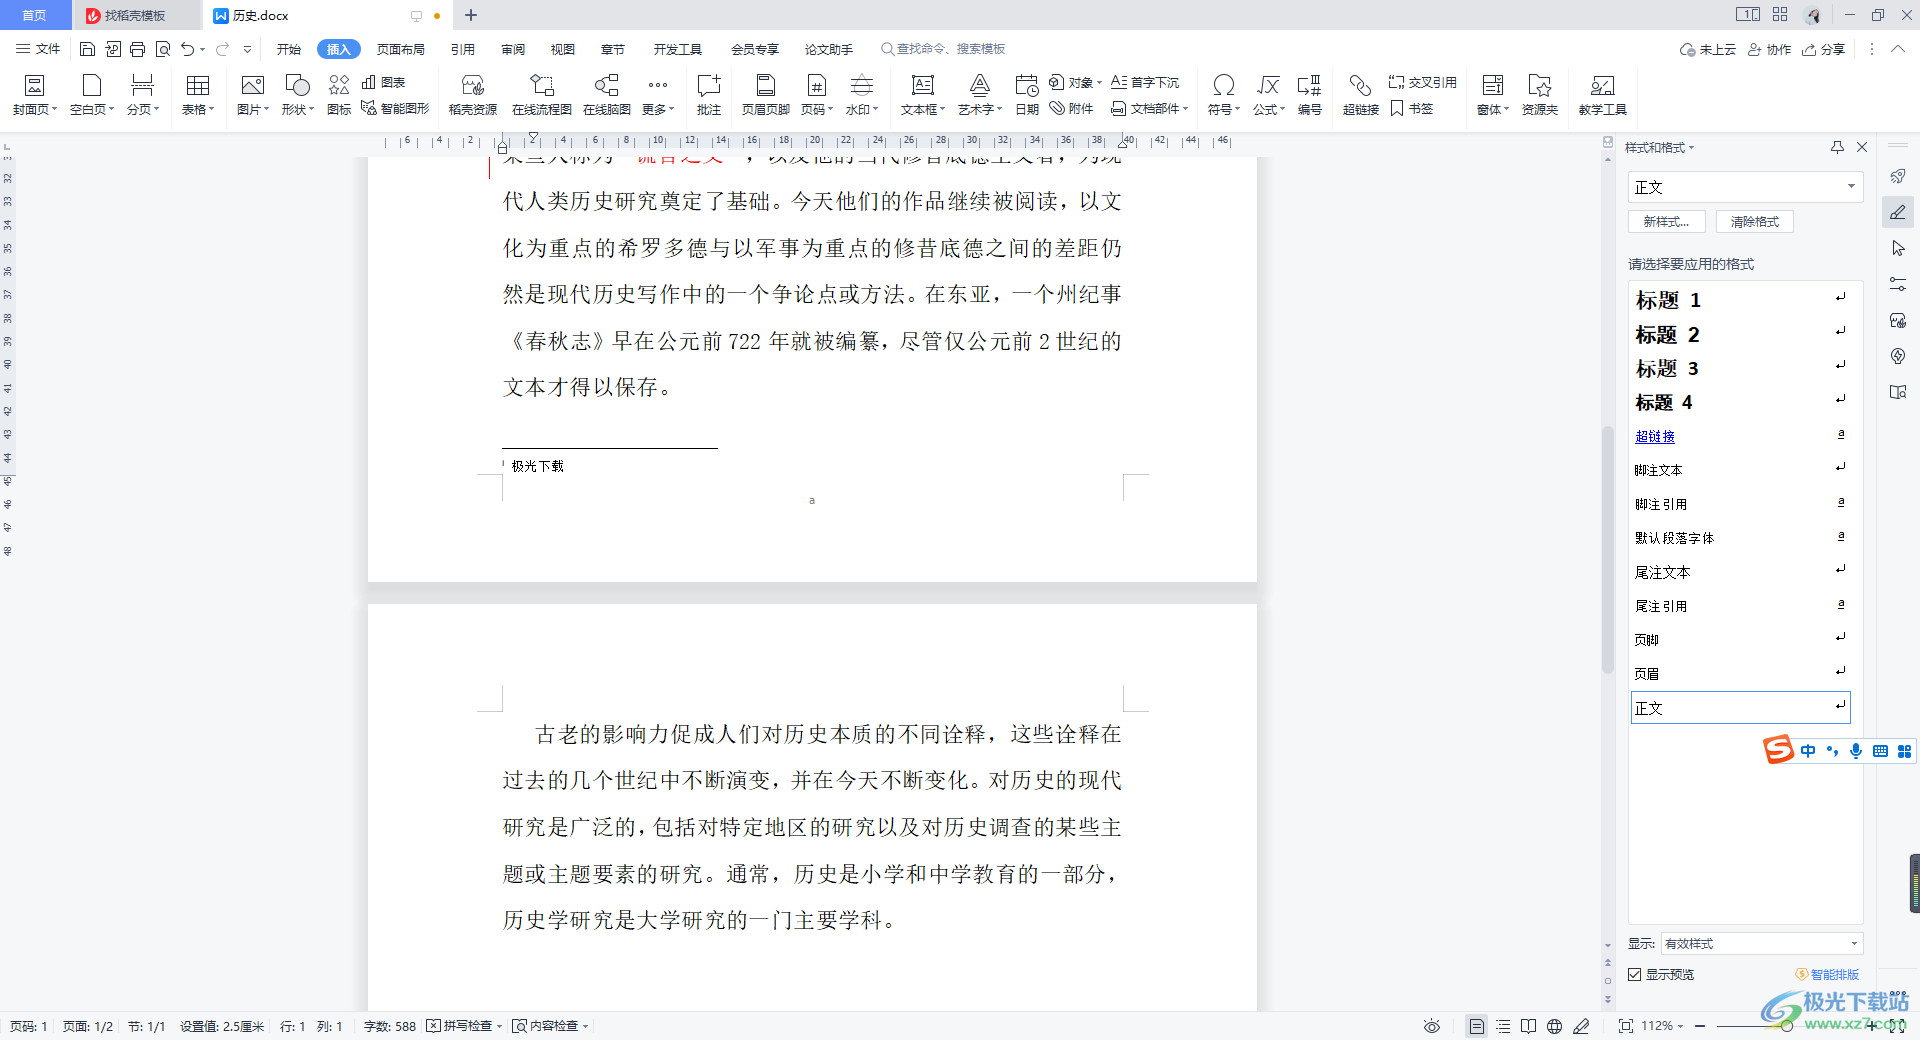This screenshot has width=1920, height=1040.
Task: Click the 协作 collaborate button
Action: (1769, 49)
